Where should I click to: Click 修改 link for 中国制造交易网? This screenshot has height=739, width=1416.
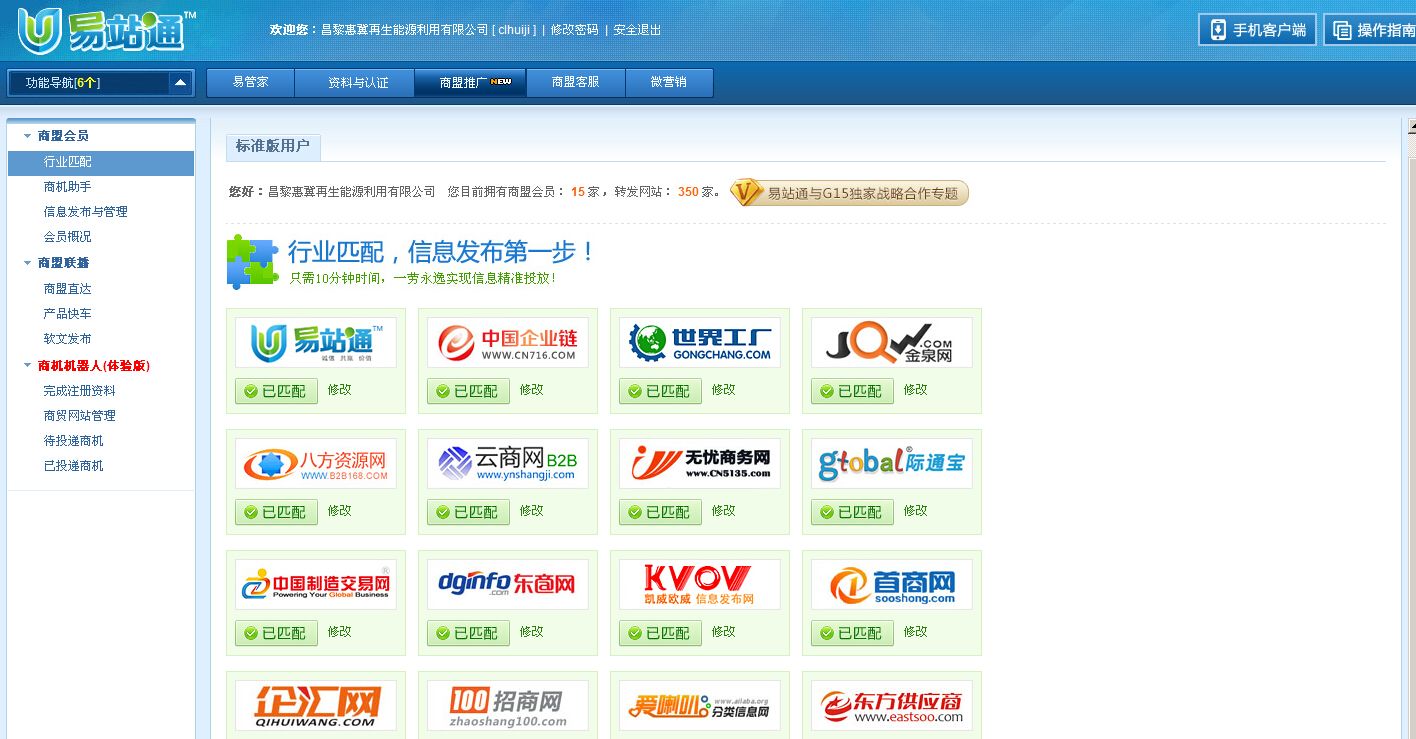click(340, 632)
